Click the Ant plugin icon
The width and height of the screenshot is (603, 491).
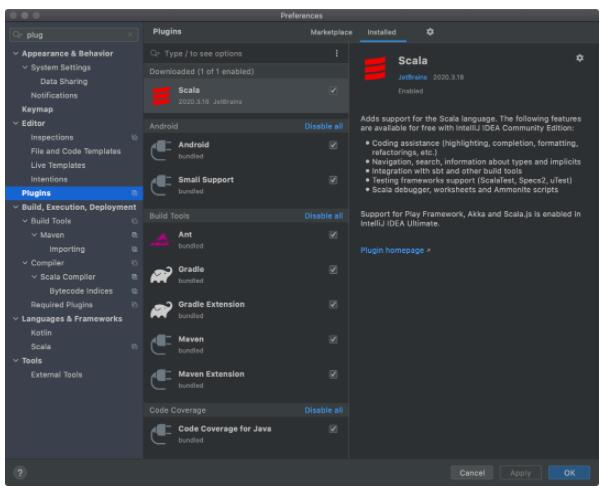[x=162, y=240]
